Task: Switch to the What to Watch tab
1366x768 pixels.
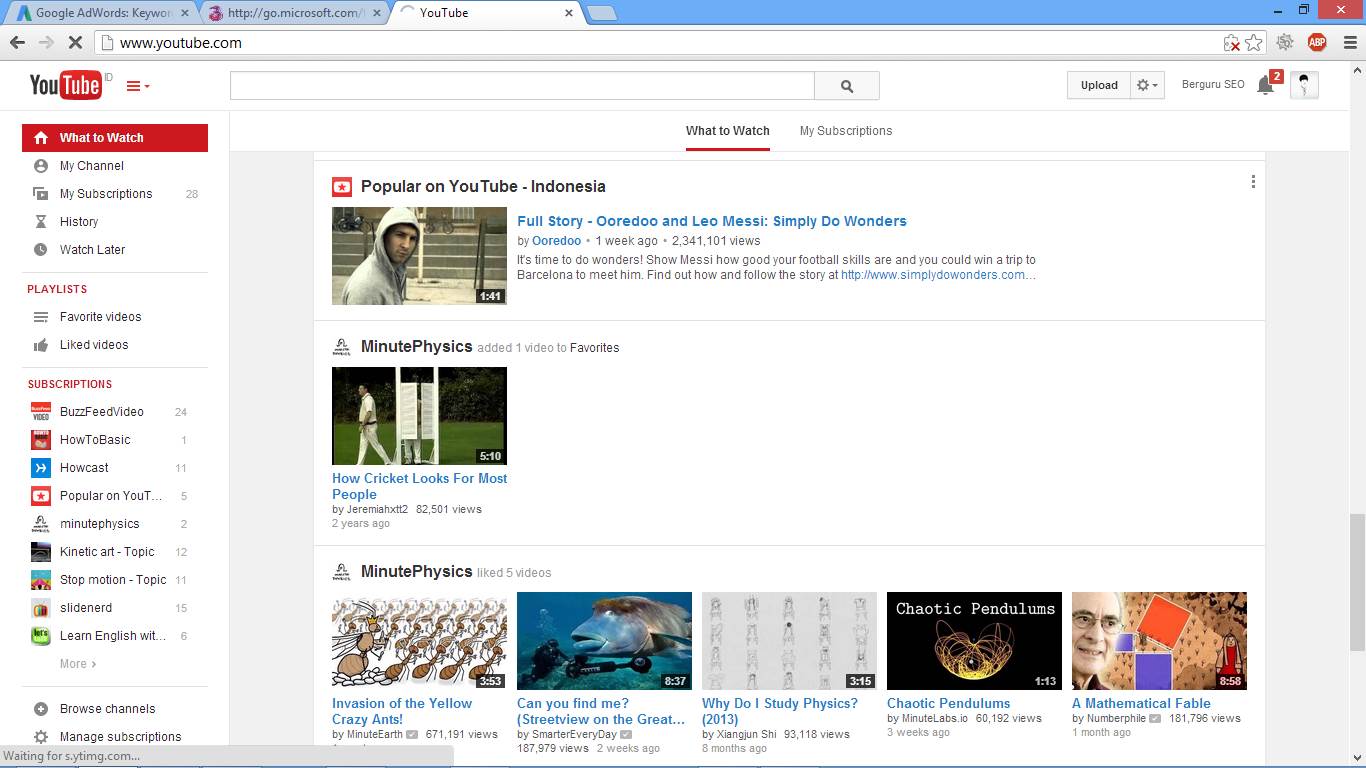Action: (x=728, y=131)
